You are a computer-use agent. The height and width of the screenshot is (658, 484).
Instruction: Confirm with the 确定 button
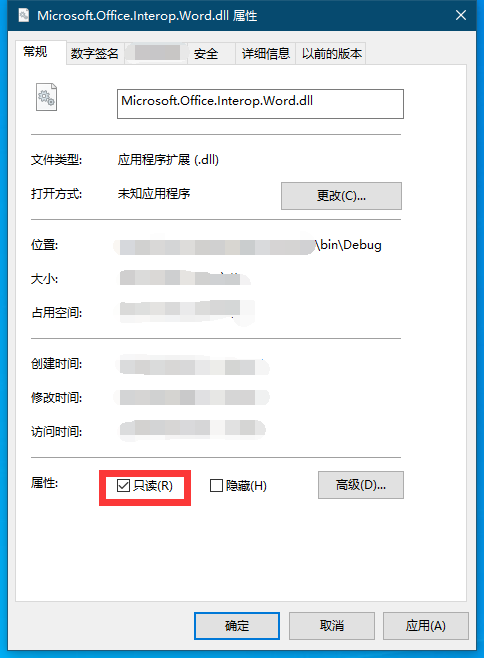[237, 626]
